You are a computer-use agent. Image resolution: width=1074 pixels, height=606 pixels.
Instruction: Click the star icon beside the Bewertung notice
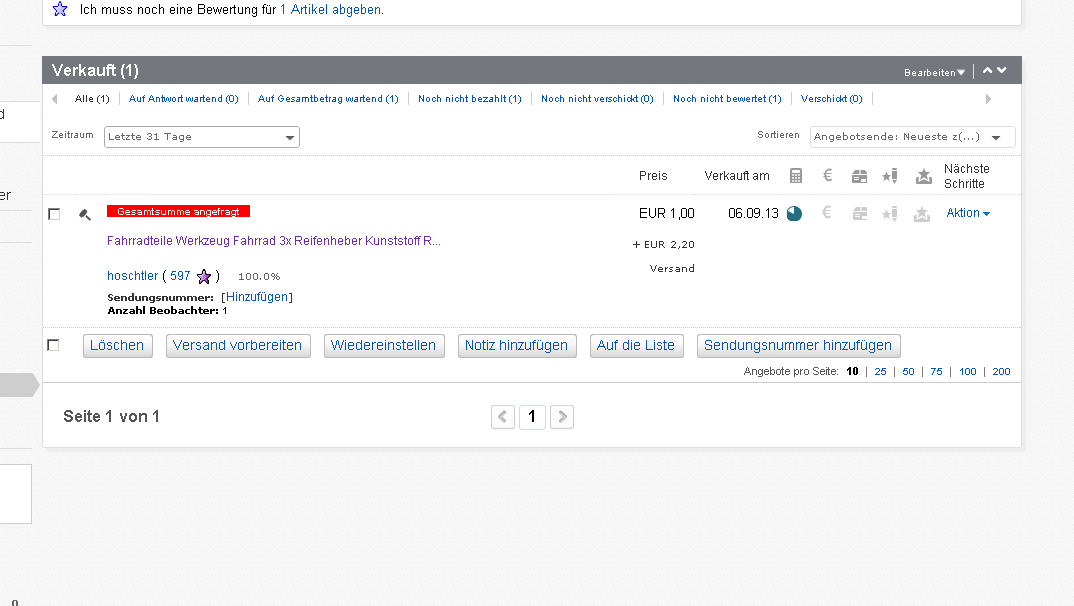(x=60, y=10)
